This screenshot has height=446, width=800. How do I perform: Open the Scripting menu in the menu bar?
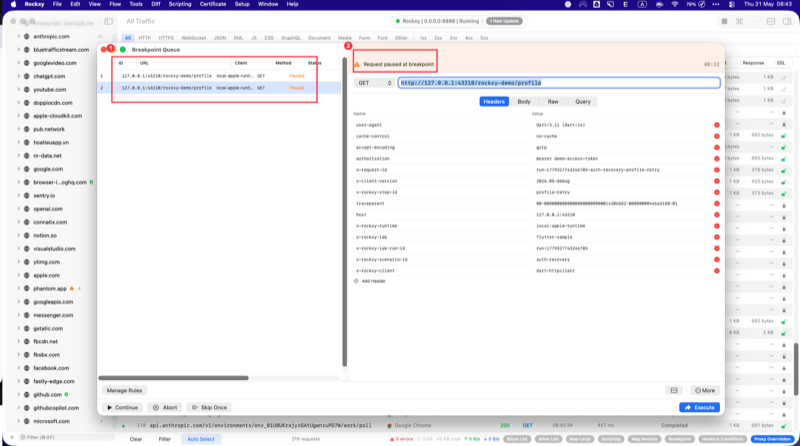[x=180, y=4]
